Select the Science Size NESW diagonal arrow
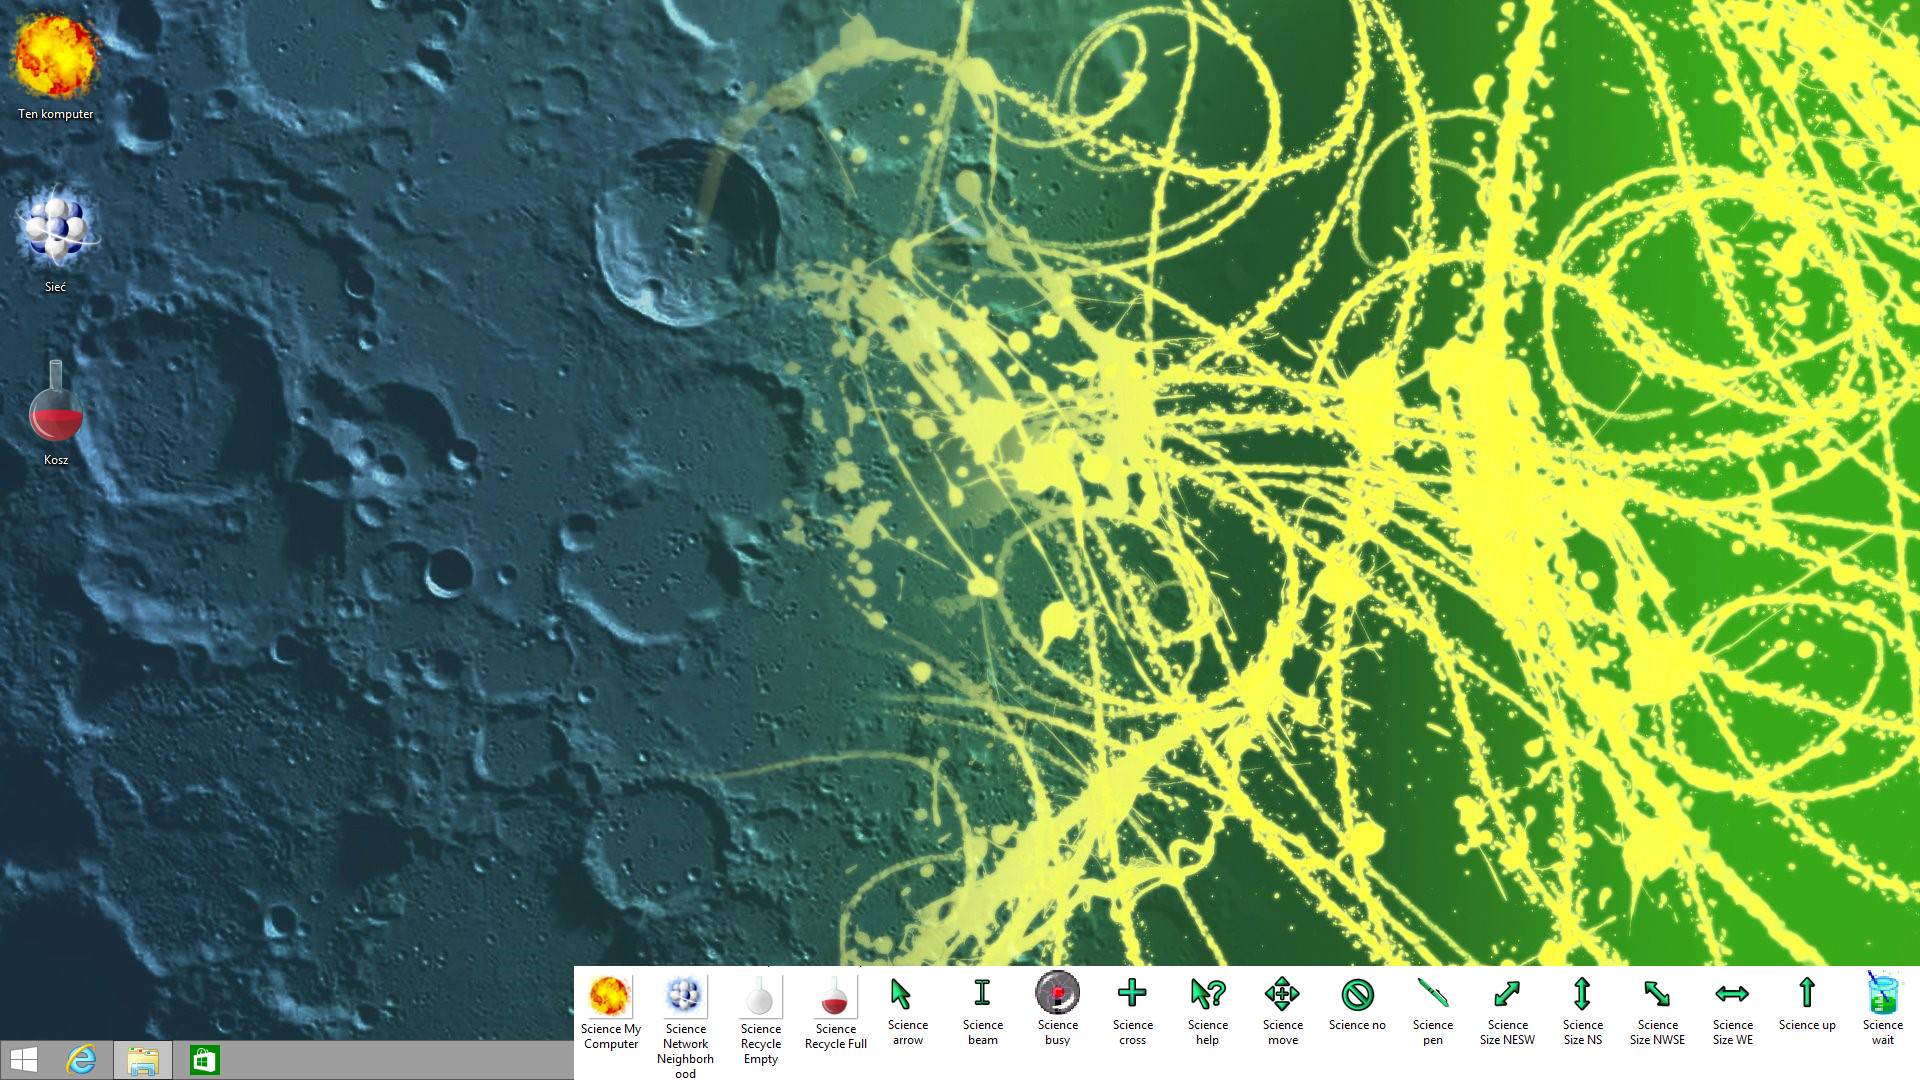Image resolution: width=1920 pixels, height=1080 pixels. (1507, 993)
